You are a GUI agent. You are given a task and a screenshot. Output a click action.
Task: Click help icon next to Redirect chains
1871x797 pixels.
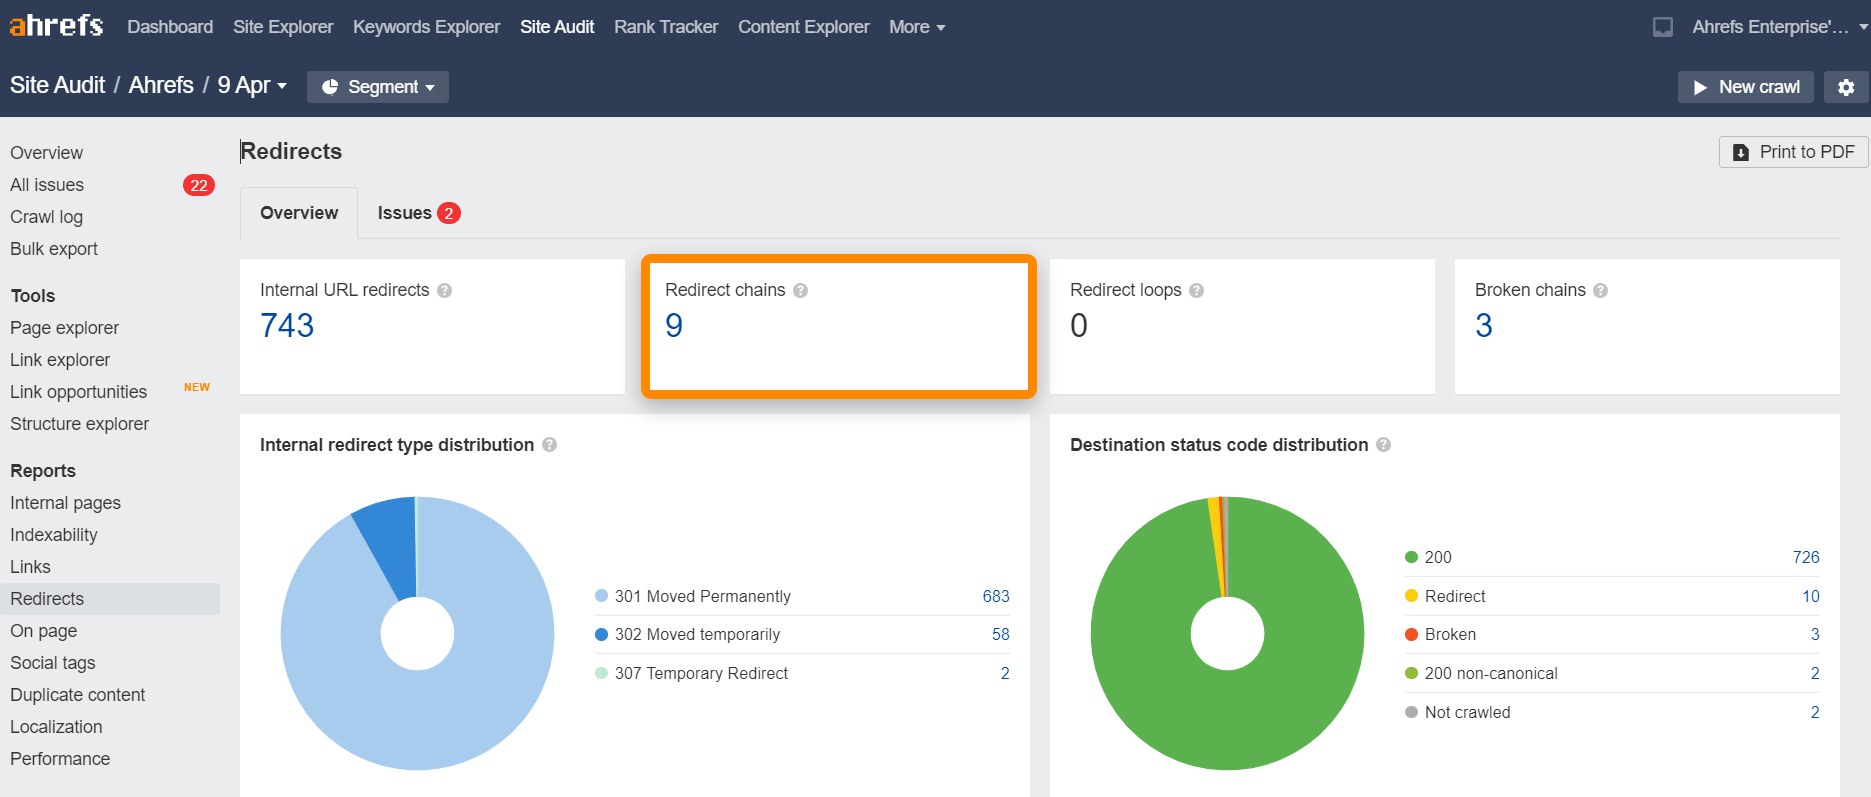(800, 291)
